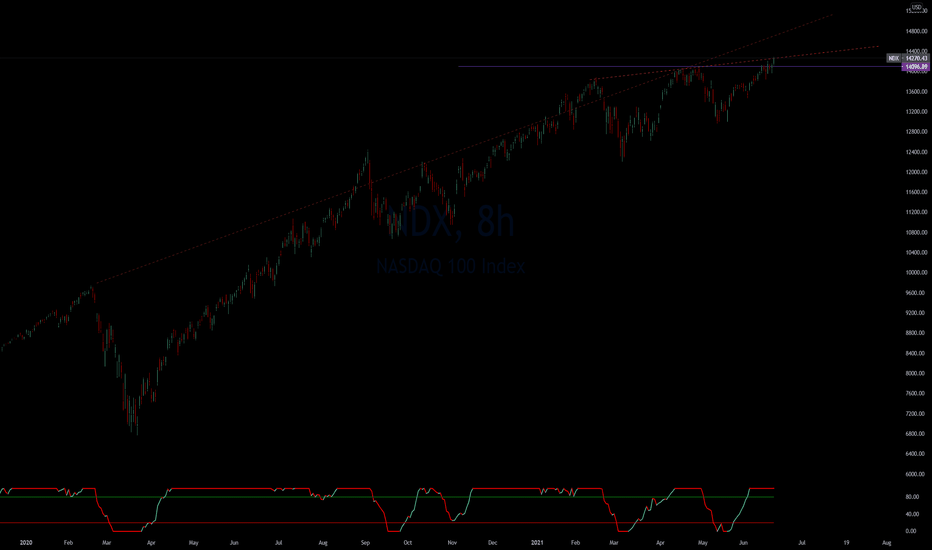Viewport: 932px width, 550px height.
Task: Click the 6000.00 price axis label
Action: coord(916,474)
